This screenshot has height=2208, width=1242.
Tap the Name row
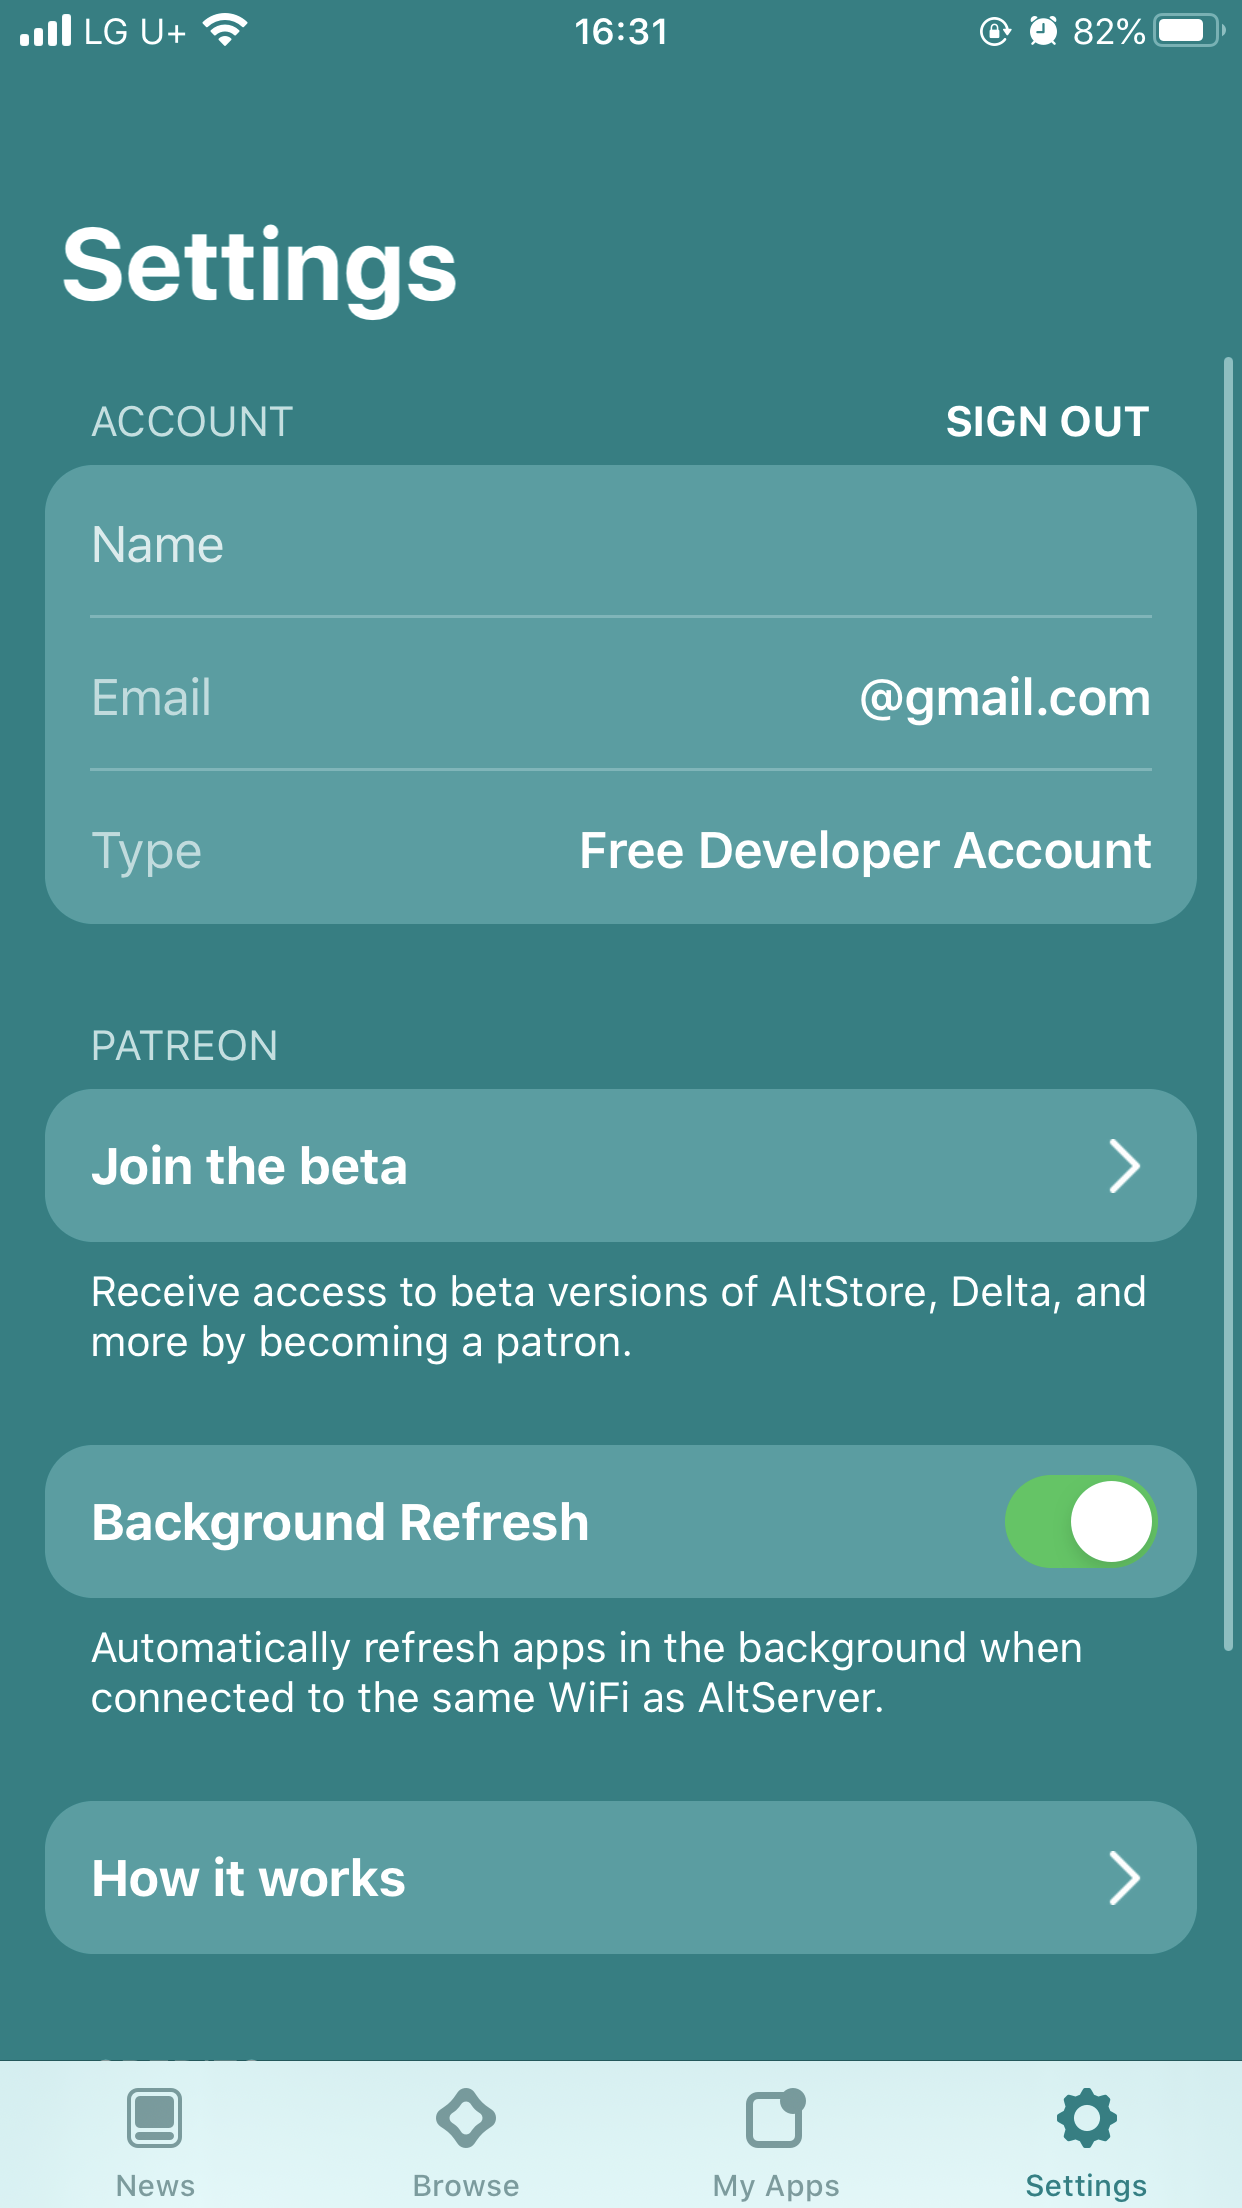[x=621, y=542]
